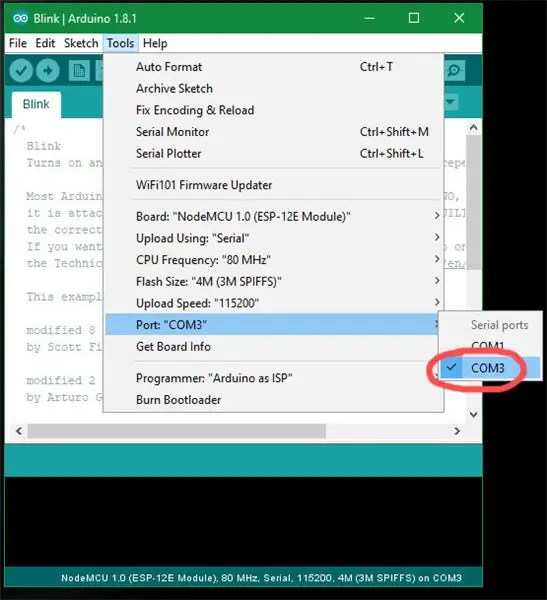Expand the CPU Frequency 80 MHz submenu
The width and height of the screenshot is (547, 600).
[273, 260]
